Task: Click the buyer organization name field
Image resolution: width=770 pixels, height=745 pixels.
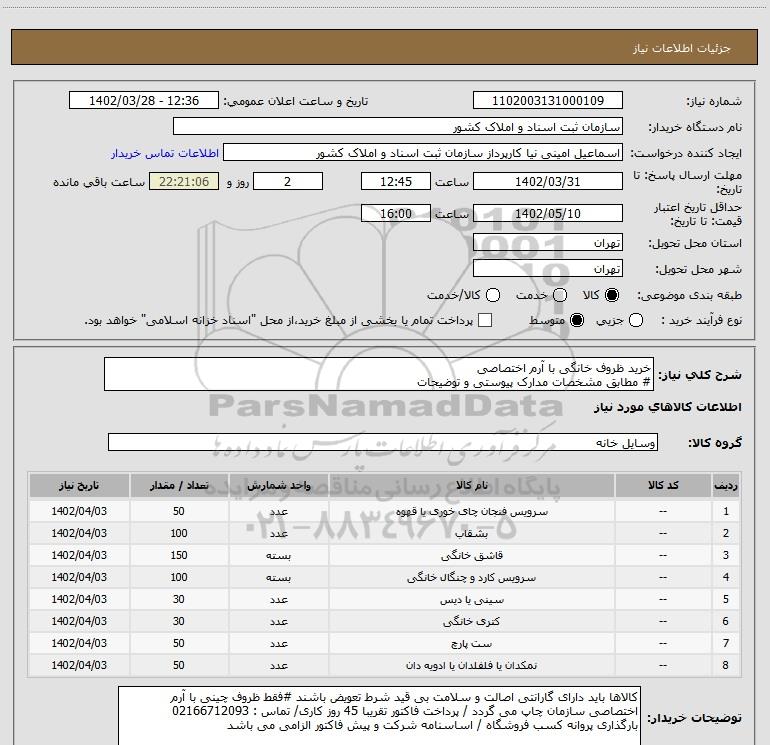Action: (x=398, y=127)
